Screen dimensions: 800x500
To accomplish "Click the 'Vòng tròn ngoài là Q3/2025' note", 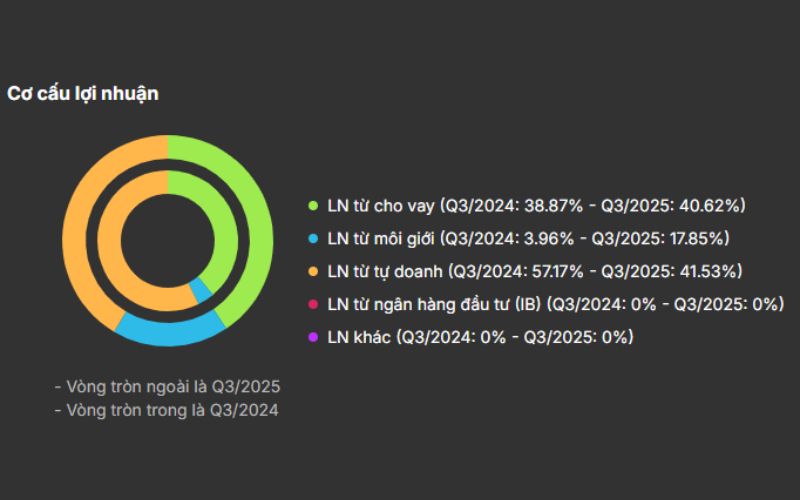I will 167,386.
